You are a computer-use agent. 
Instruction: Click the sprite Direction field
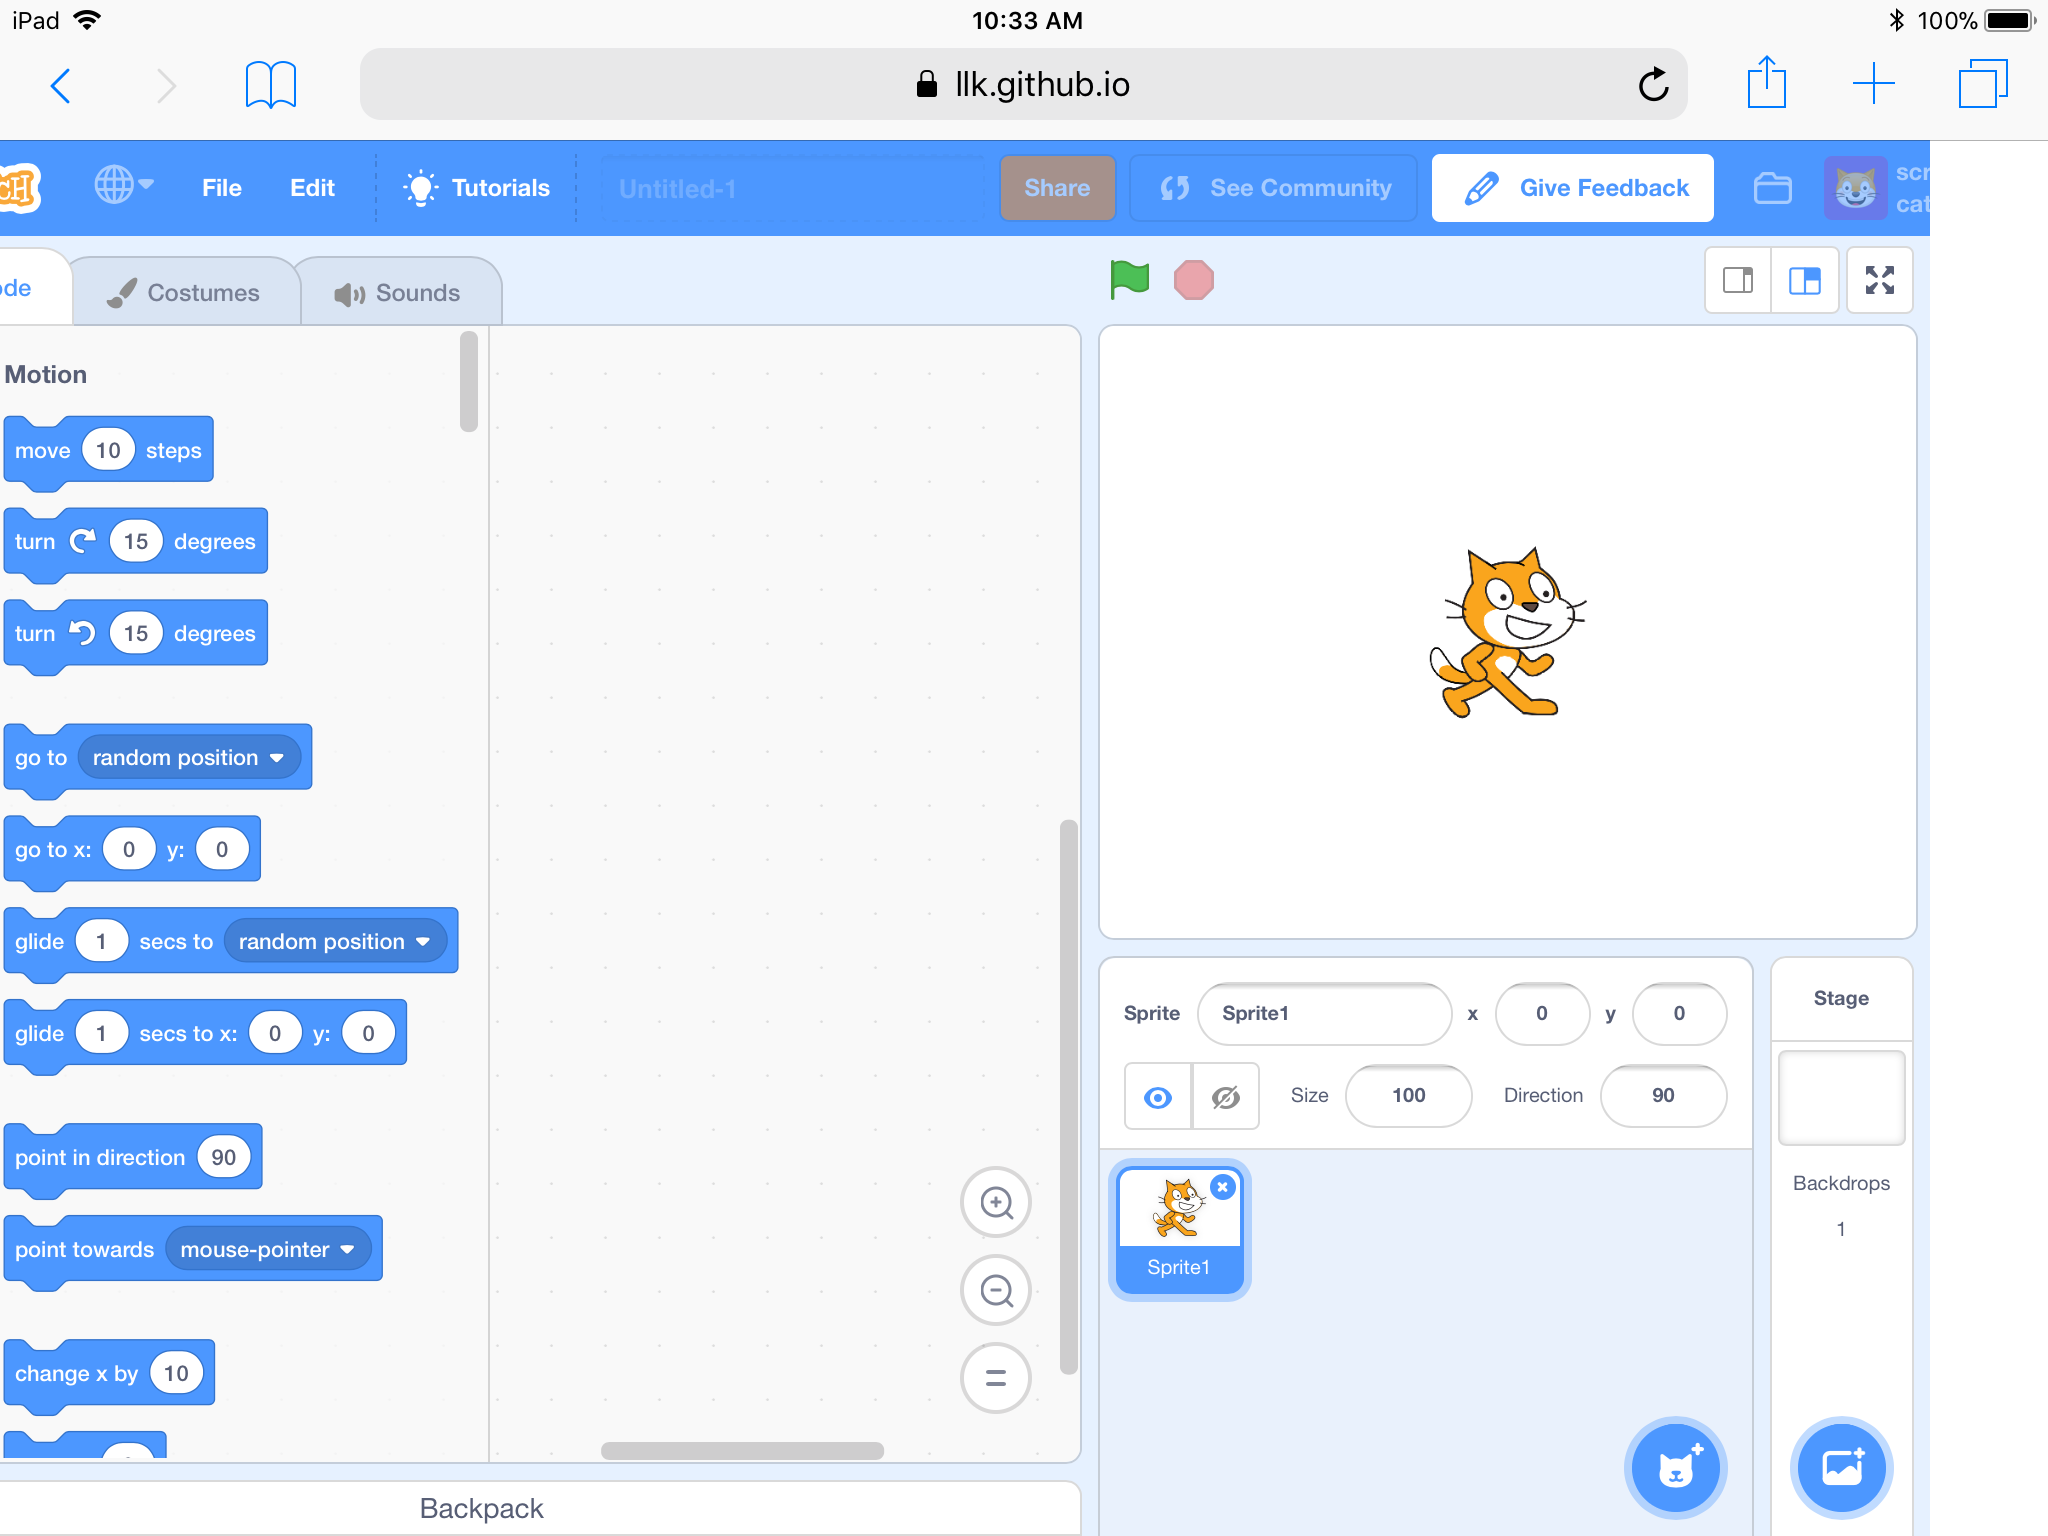coord(1663,1096)
